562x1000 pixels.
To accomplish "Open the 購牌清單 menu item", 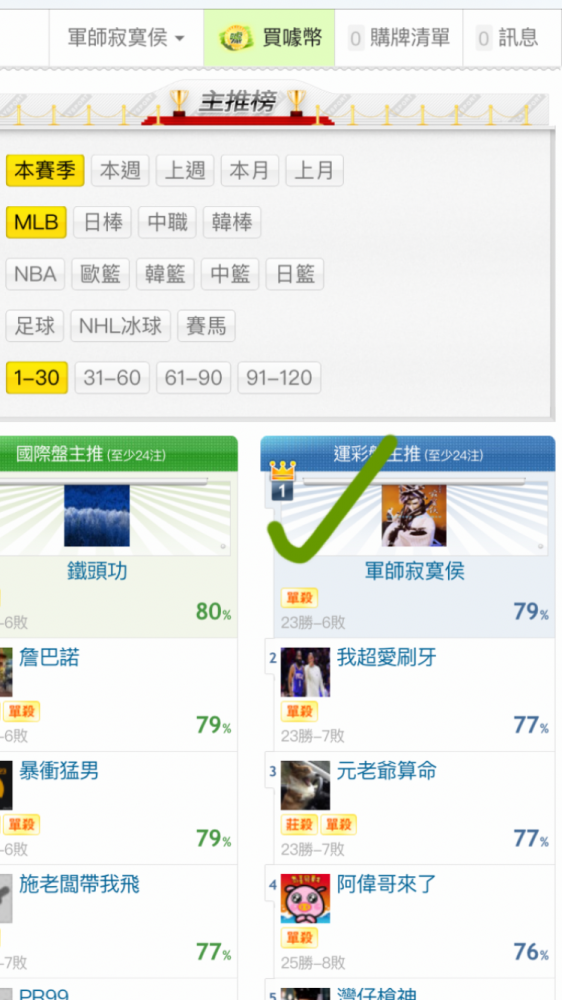I will (x=399, y=38).
